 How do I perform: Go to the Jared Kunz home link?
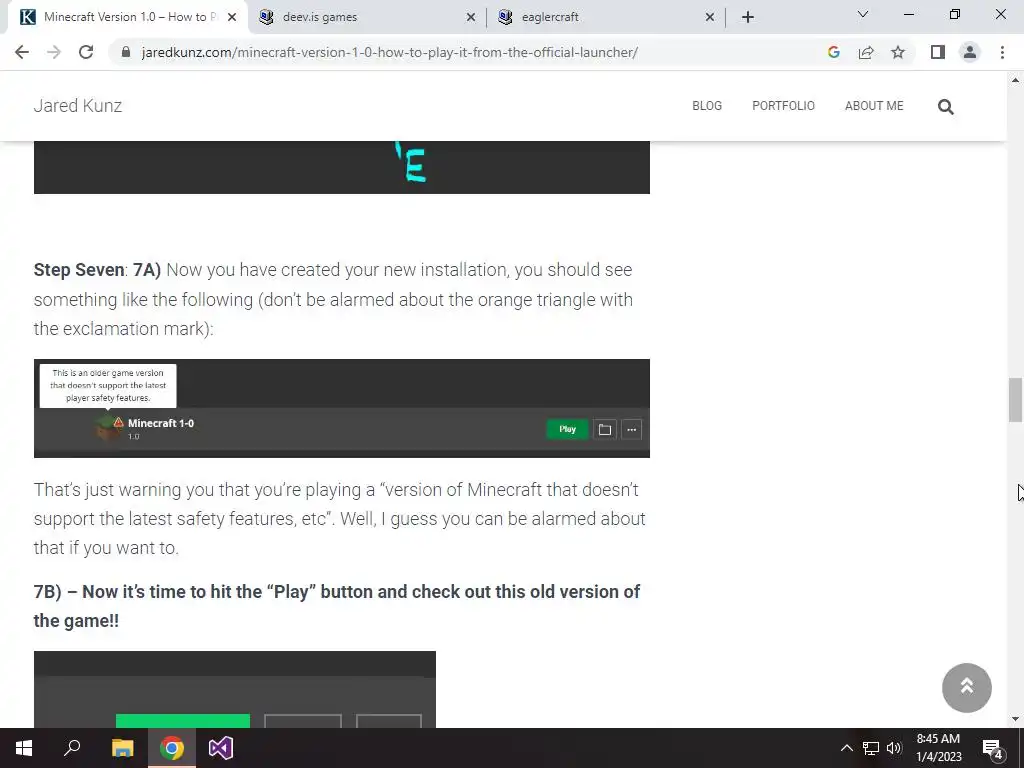[78, 106]
